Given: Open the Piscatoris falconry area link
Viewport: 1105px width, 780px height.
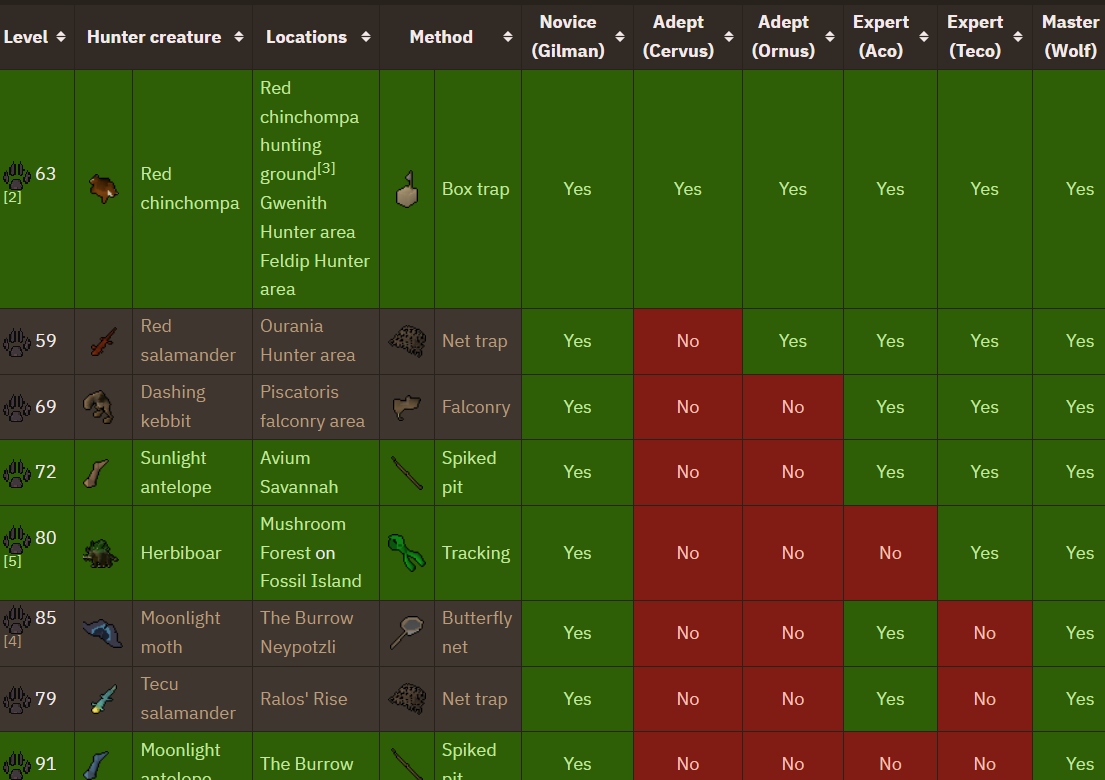Looking at the screenshot, I should click(312, 407).
